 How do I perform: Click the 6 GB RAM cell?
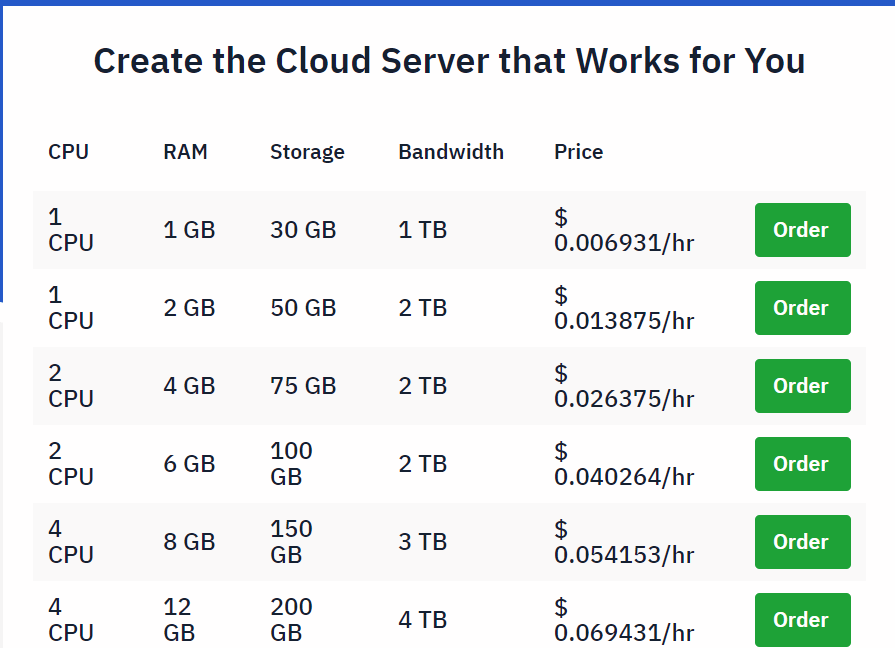click(188, 464)
